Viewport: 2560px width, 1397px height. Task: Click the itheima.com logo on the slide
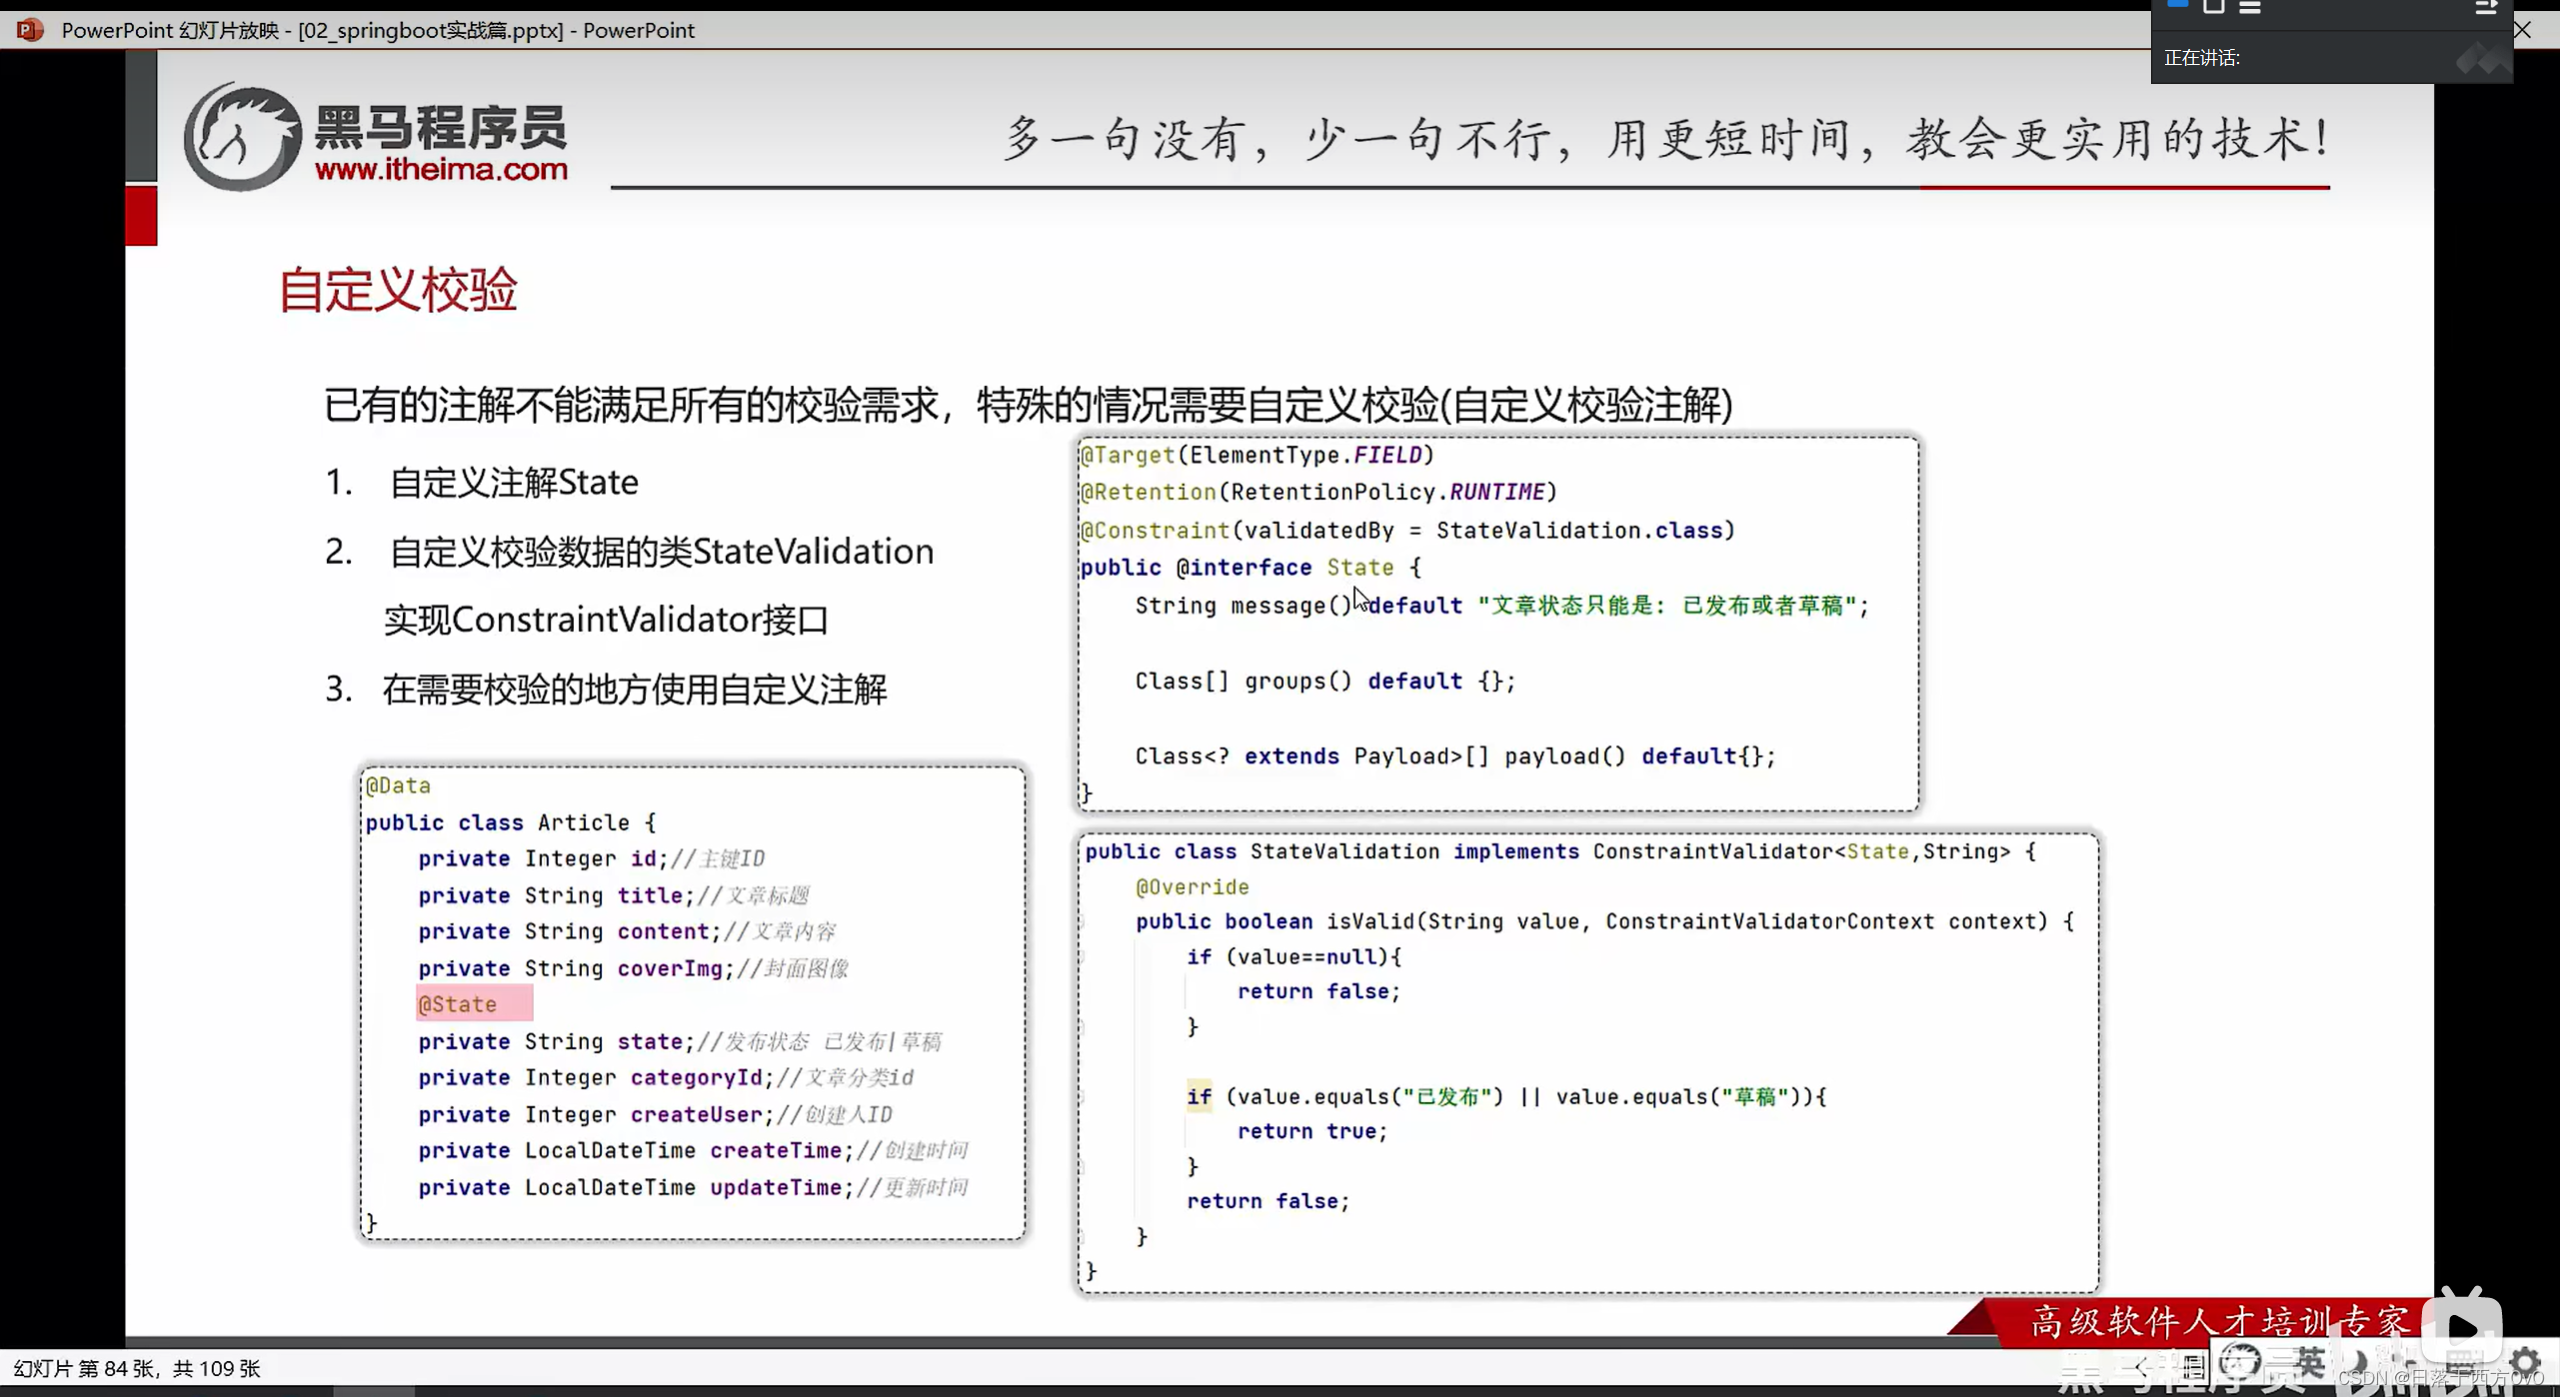point(375,137)
